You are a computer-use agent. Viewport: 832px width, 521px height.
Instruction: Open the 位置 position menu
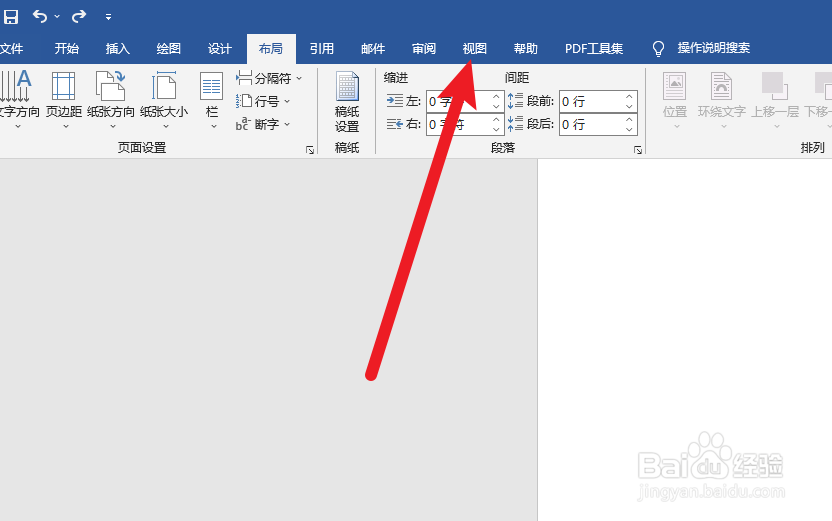675,100
